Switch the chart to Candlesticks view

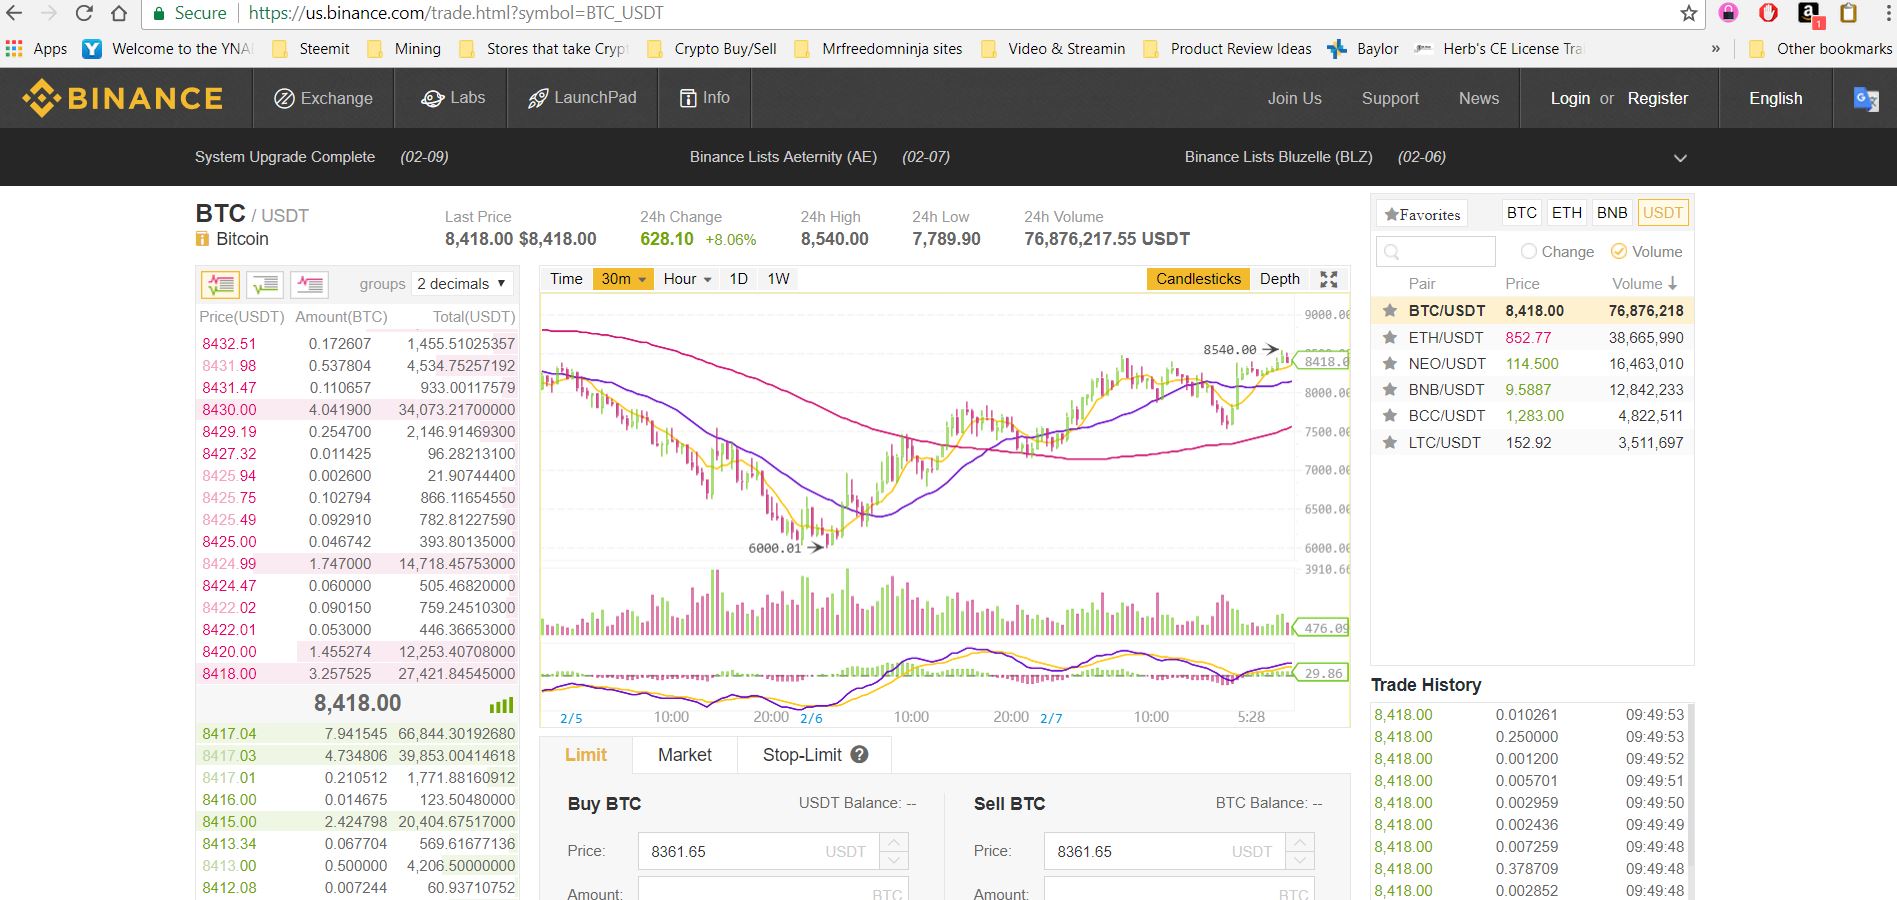click(1198, 279)
